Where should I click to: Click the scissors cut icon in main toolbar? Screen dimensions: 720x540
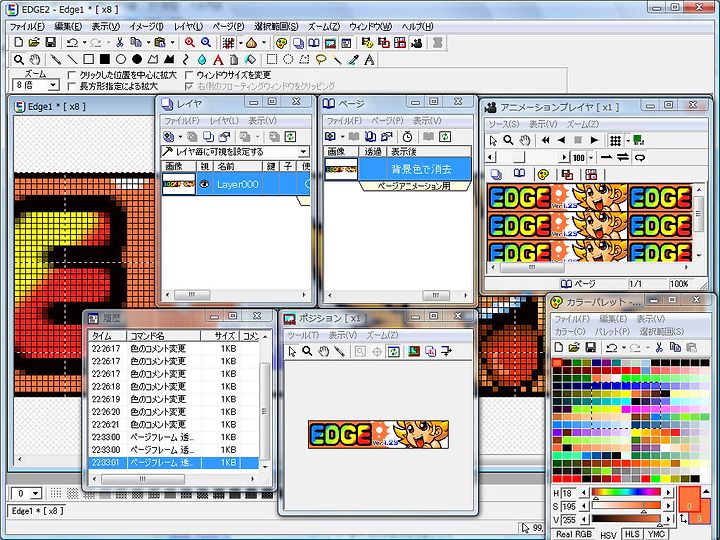pos(120,43)
